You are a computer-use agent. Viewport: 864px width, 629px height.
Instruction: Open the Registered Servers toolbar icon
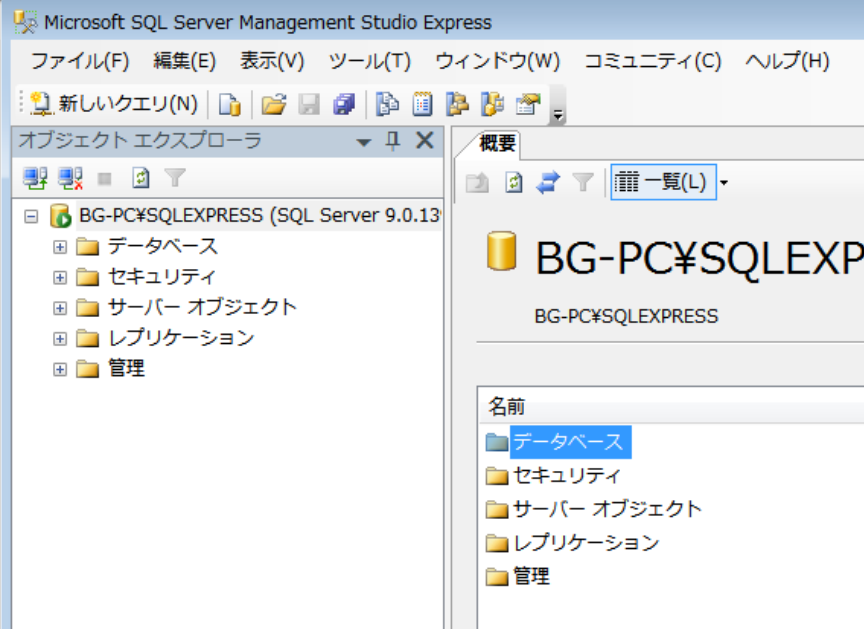[388, 104]
